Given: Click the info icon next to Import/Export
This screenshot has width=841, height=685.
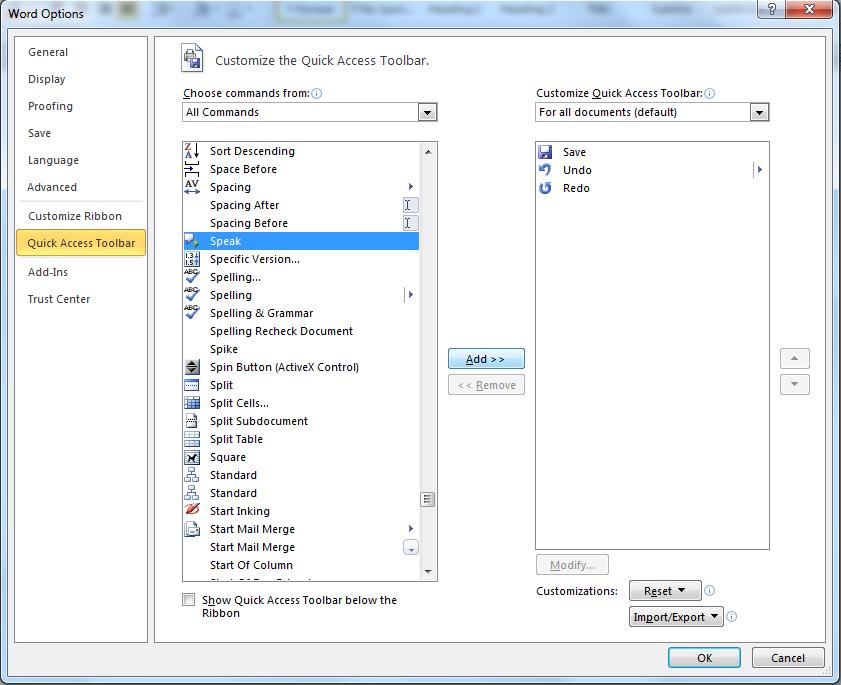Looking at the screenshot, I should [x=731, y=616].
